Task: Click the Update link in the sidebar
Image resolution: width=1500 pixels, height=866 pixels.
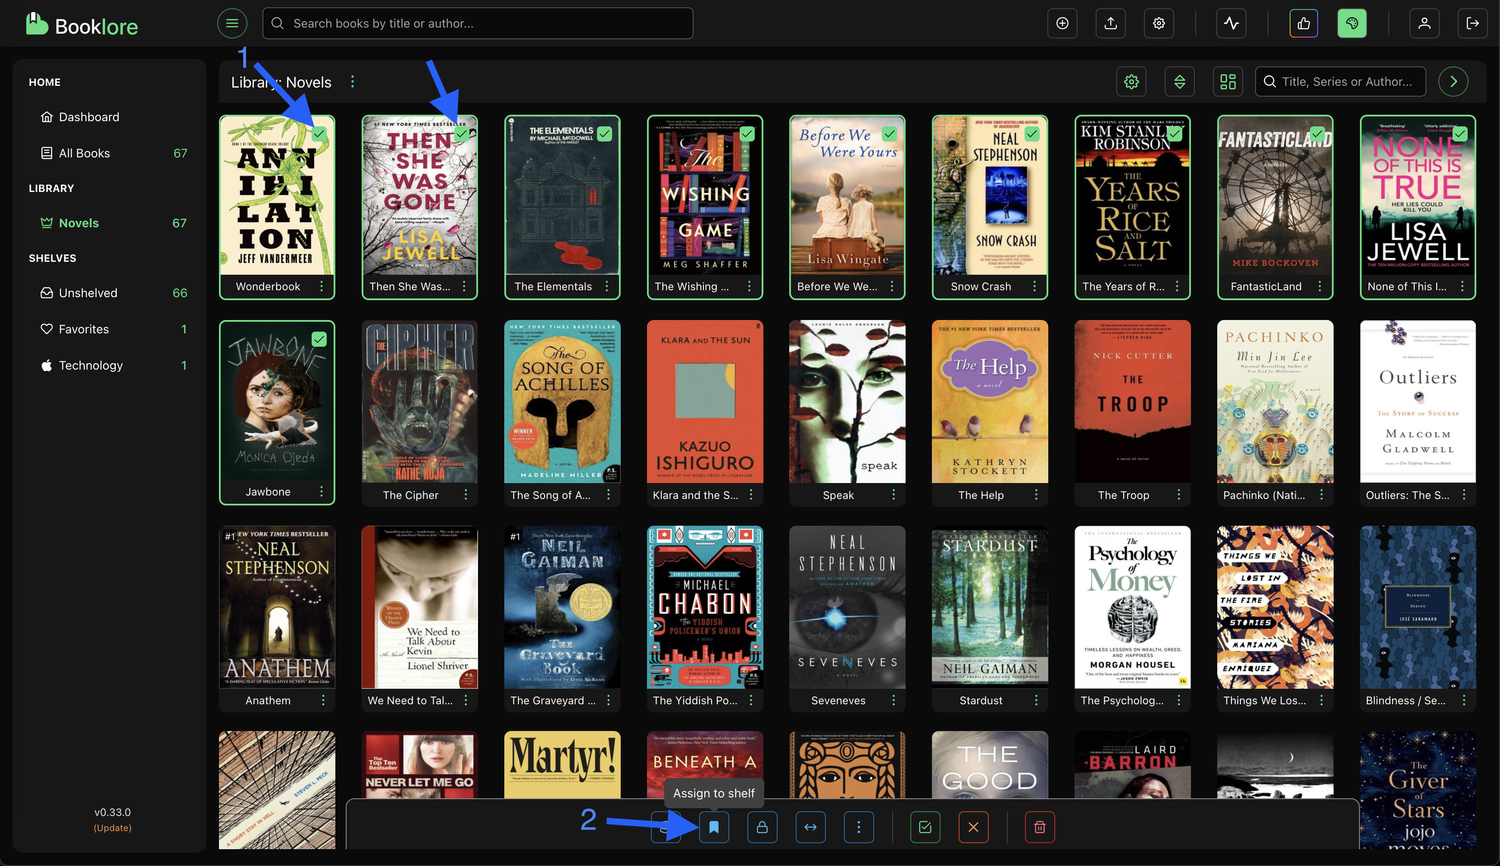Action: [112, 827]
